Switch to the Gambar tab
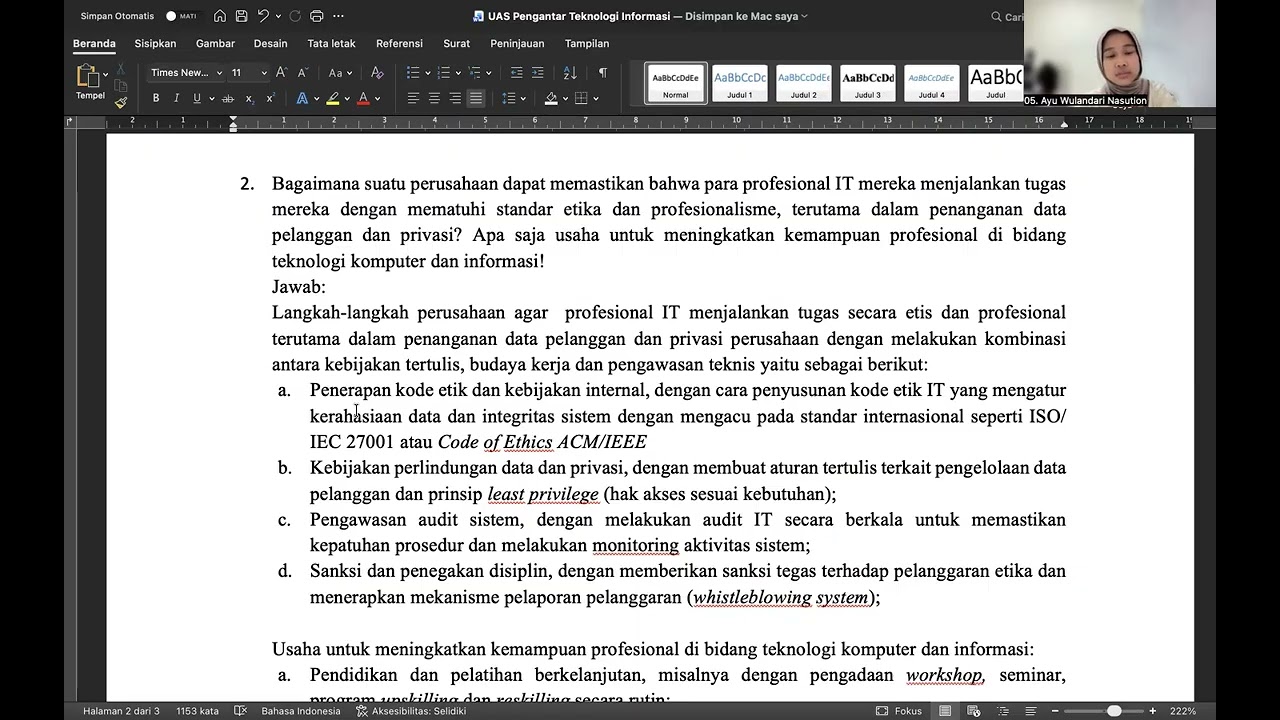Screen dimensions: 1280x720 click(x=215, y=44)
